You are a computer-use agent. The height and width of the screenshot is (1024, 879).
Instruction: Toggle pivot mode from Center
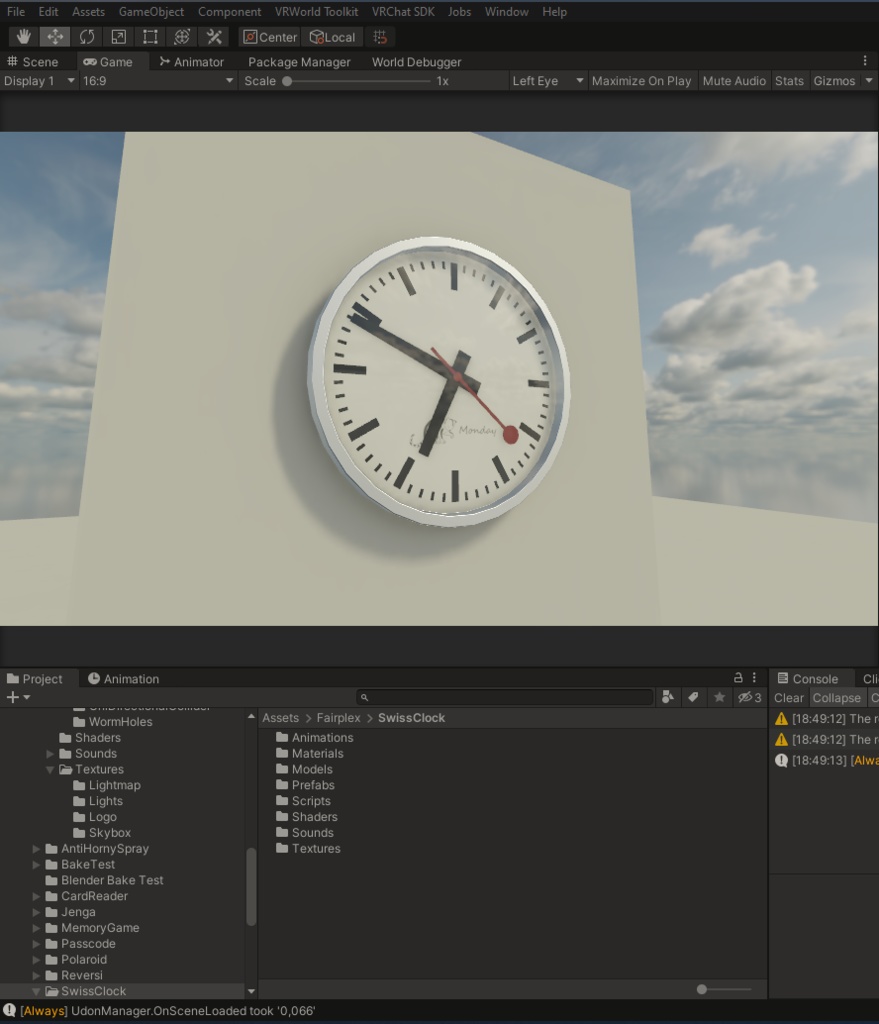(268, 37)
